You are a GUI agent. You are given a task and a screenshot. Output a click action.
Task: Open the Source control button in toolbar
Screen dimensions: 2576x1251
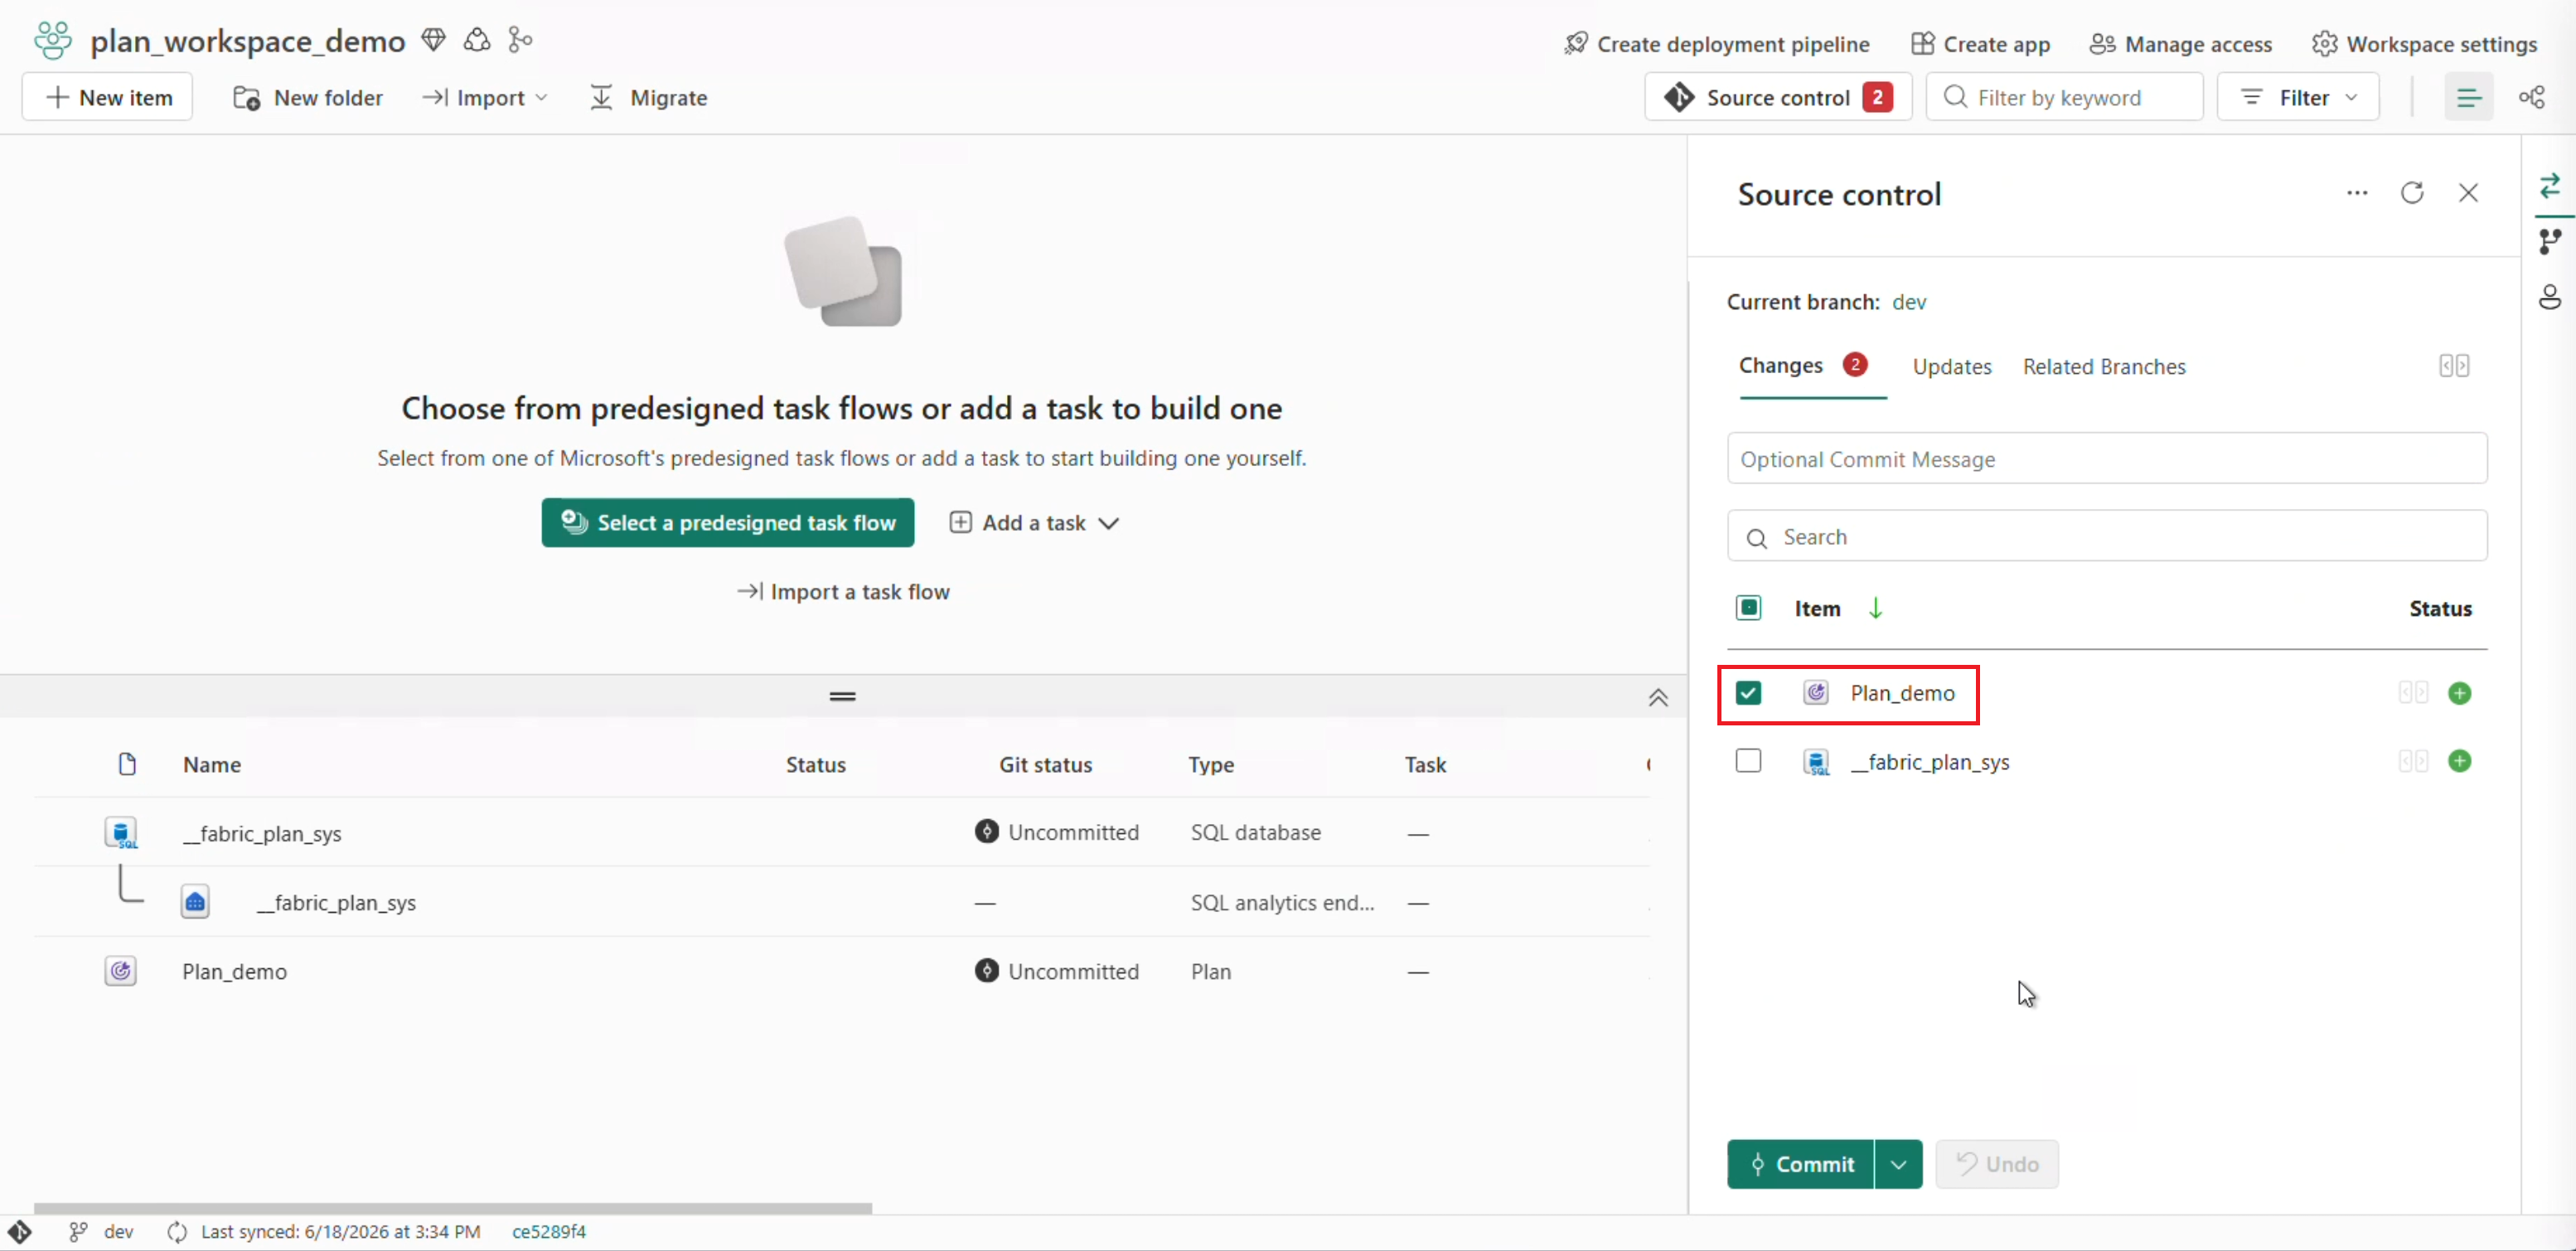[1778, 97]
